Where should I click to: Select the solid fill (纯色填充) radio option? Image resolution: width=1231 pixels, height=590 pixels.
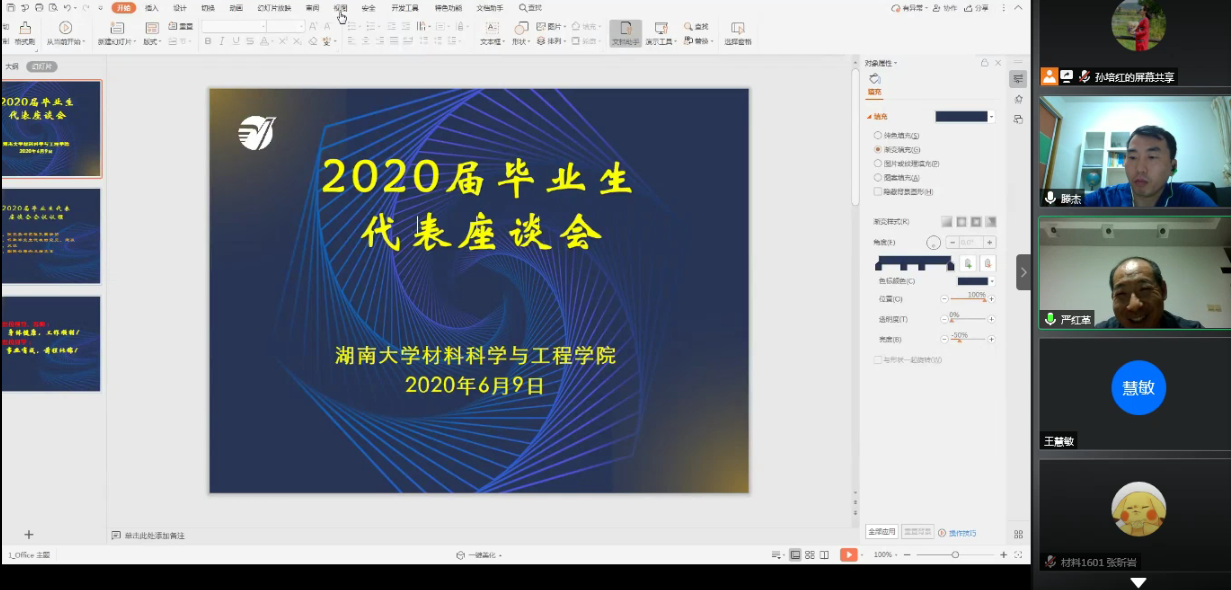[x=878, y=135]
